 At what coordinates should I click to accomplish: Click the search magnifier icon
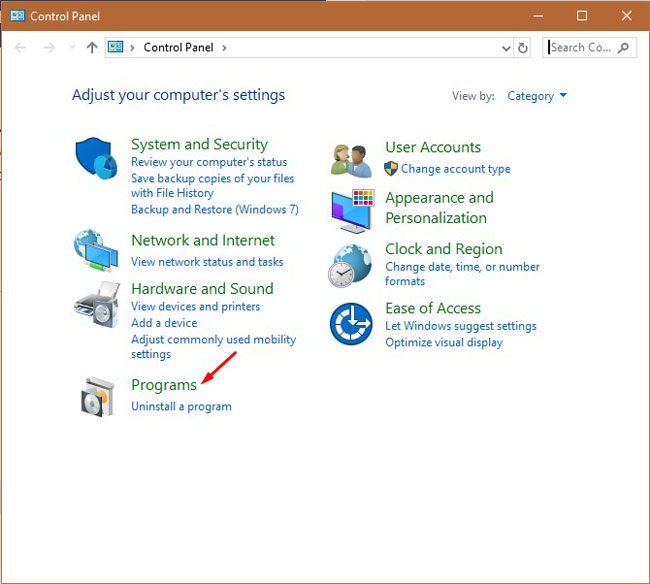click(x=623, y=48)
